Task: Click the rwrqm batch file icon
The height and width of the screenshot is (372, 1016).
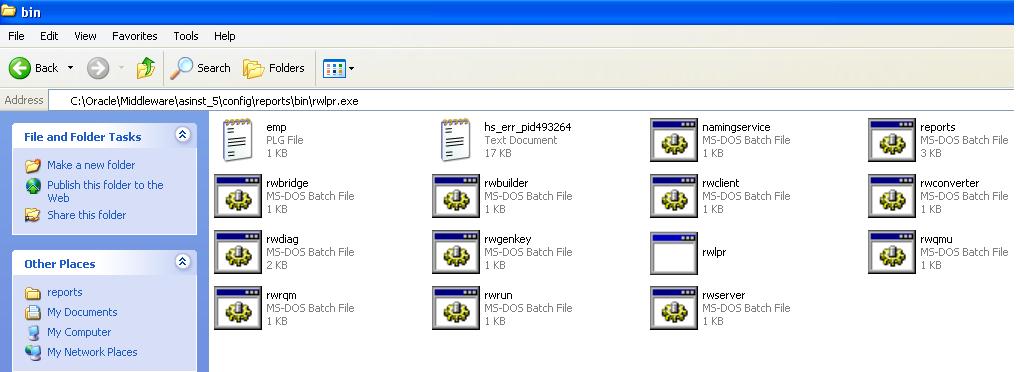Action: [x=238, y=308]
